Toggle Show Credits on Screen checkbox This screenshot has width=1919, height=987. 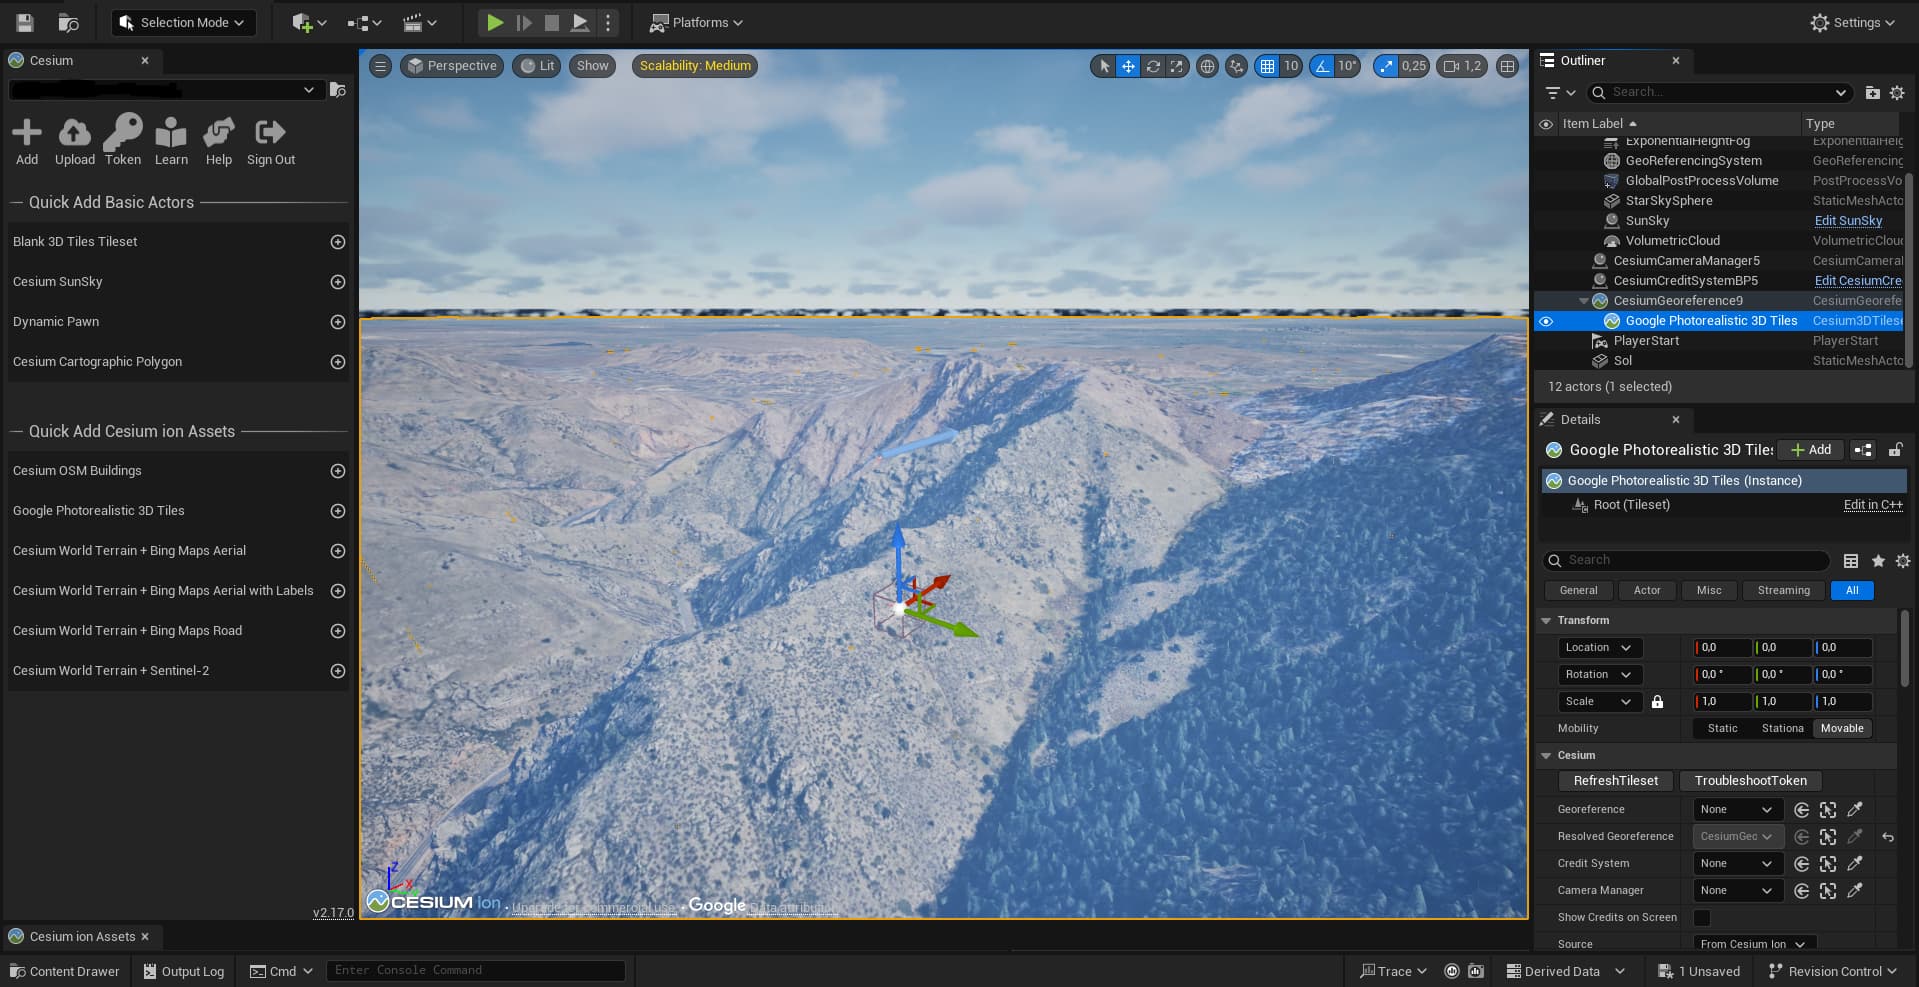click(x=1702, y=918)
